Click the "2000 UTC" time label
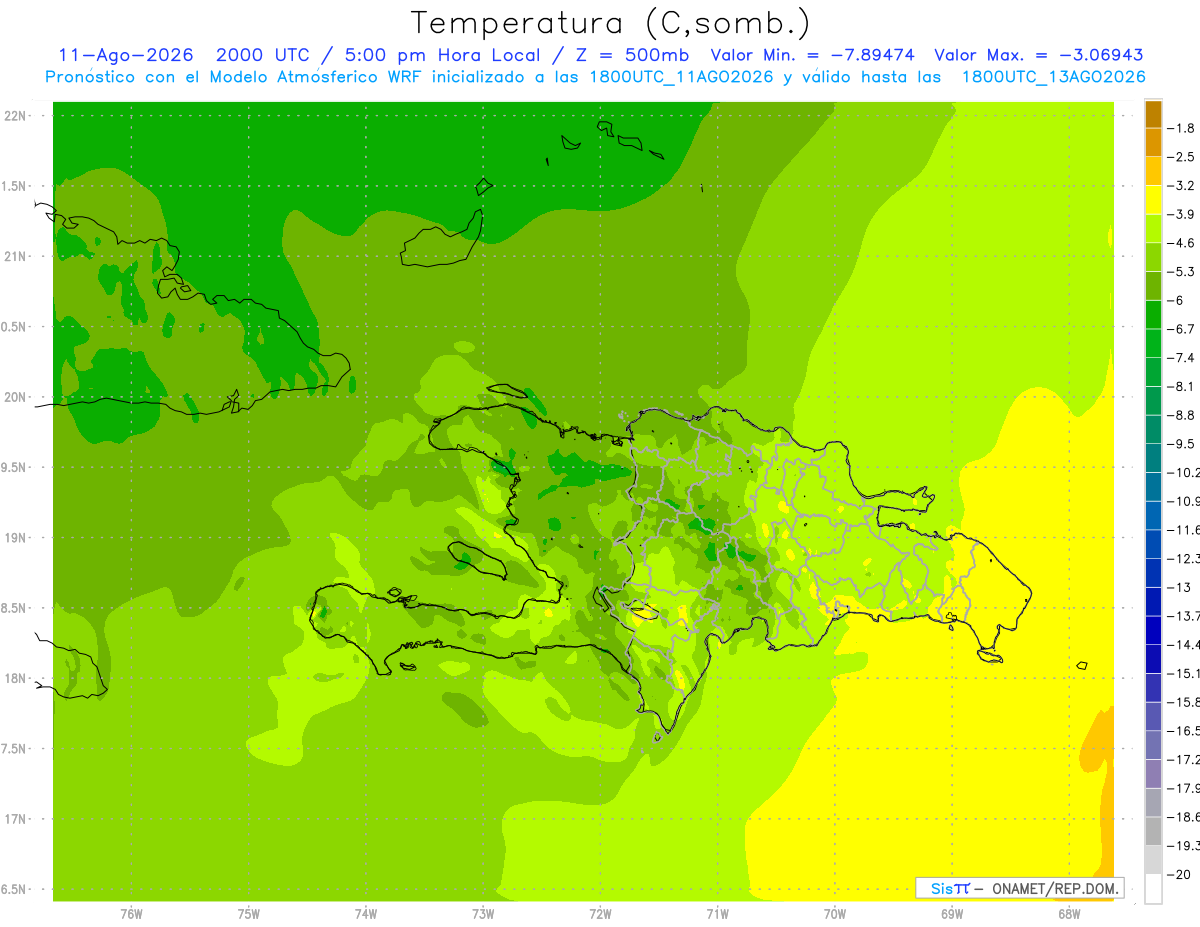1200x927 pixels. tap(264, 55)
